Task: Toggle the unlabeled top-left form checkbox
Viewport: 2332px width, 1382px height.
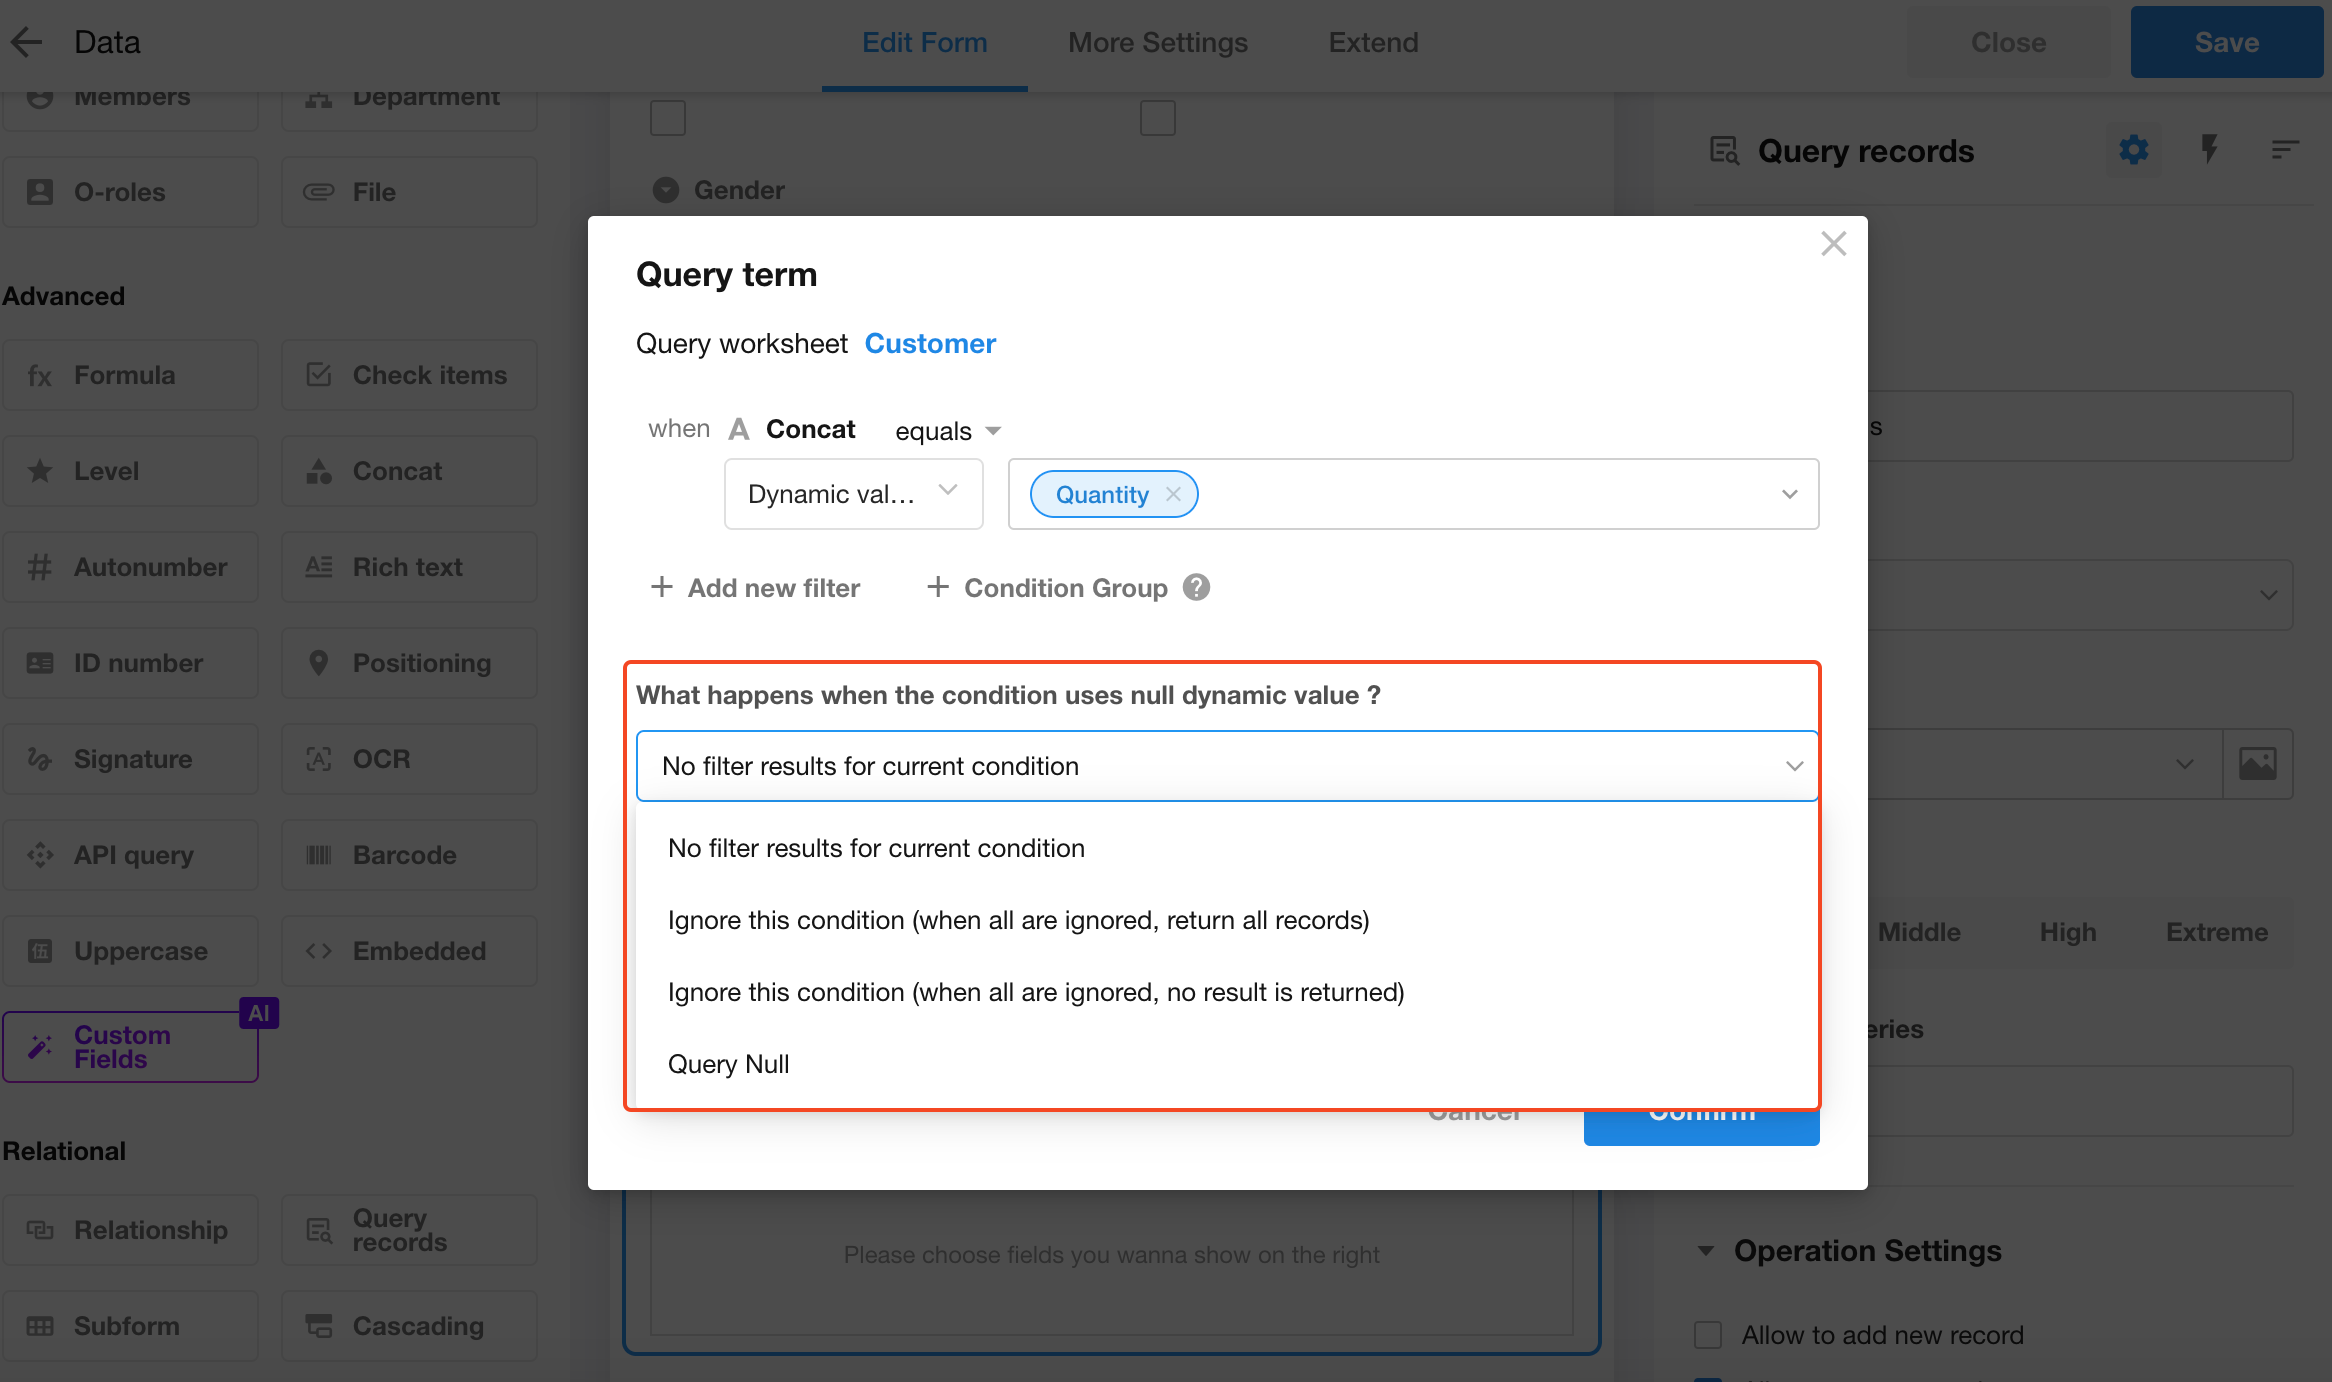Action: pyautogui.click(x=668, y=117)
